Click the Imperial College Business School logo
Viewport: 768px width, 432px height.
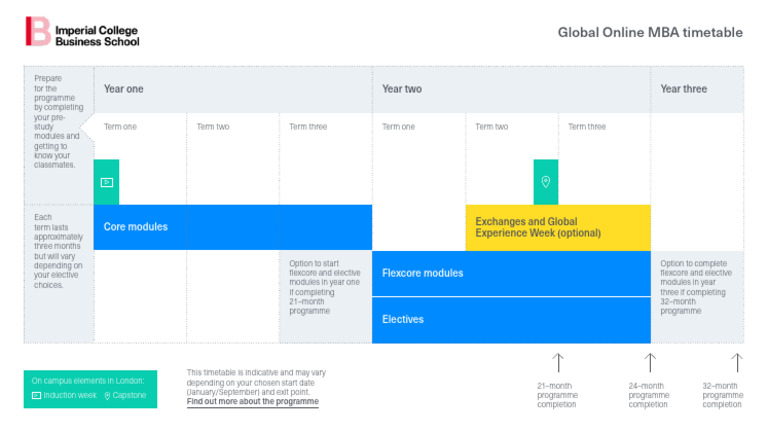[x=82, y=32]
